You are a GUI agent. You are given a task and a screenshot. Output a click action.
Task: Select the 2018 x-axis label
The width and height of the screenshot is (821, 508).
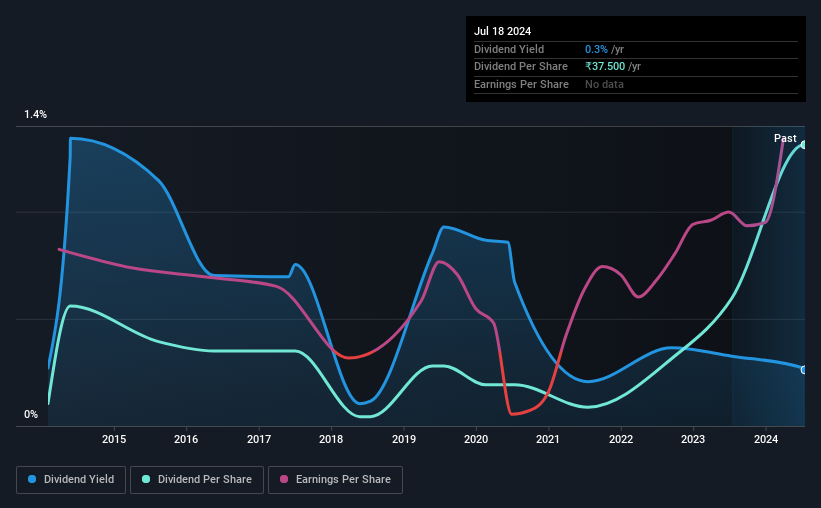(331, 439)
